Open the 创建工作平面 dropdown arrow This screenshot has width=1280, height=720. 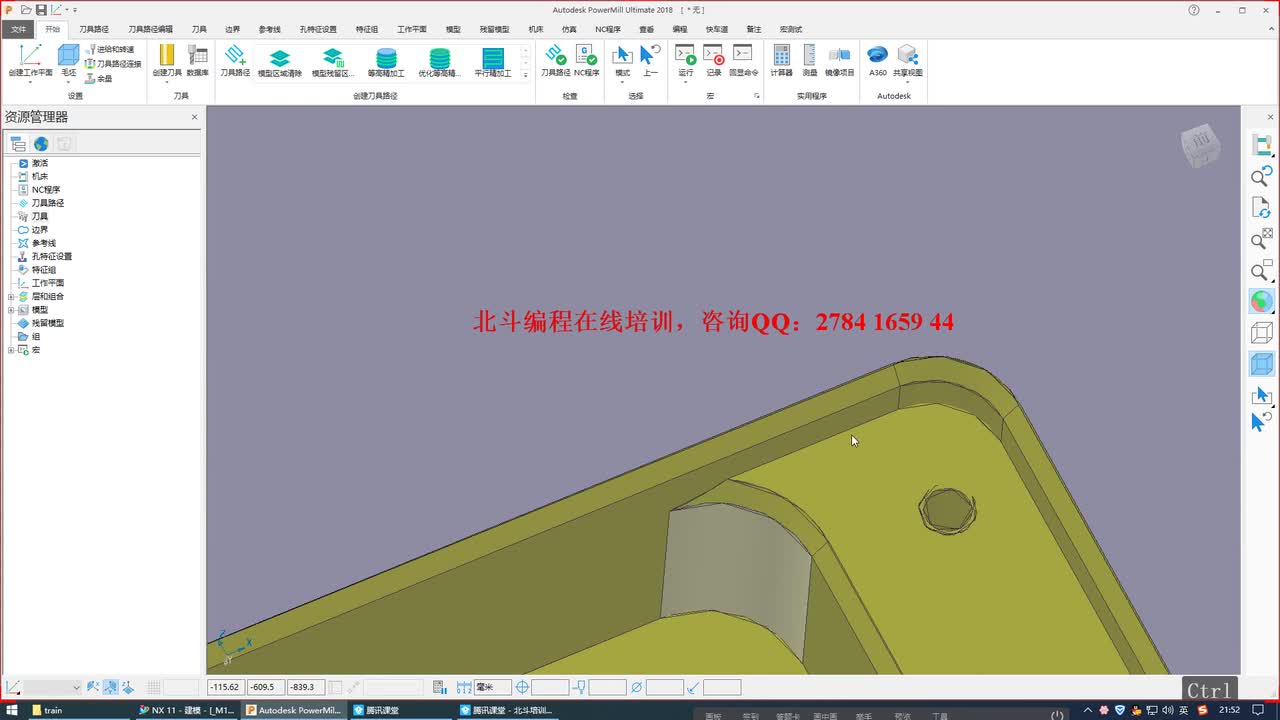pyautogui.click(x=30, y=82)
